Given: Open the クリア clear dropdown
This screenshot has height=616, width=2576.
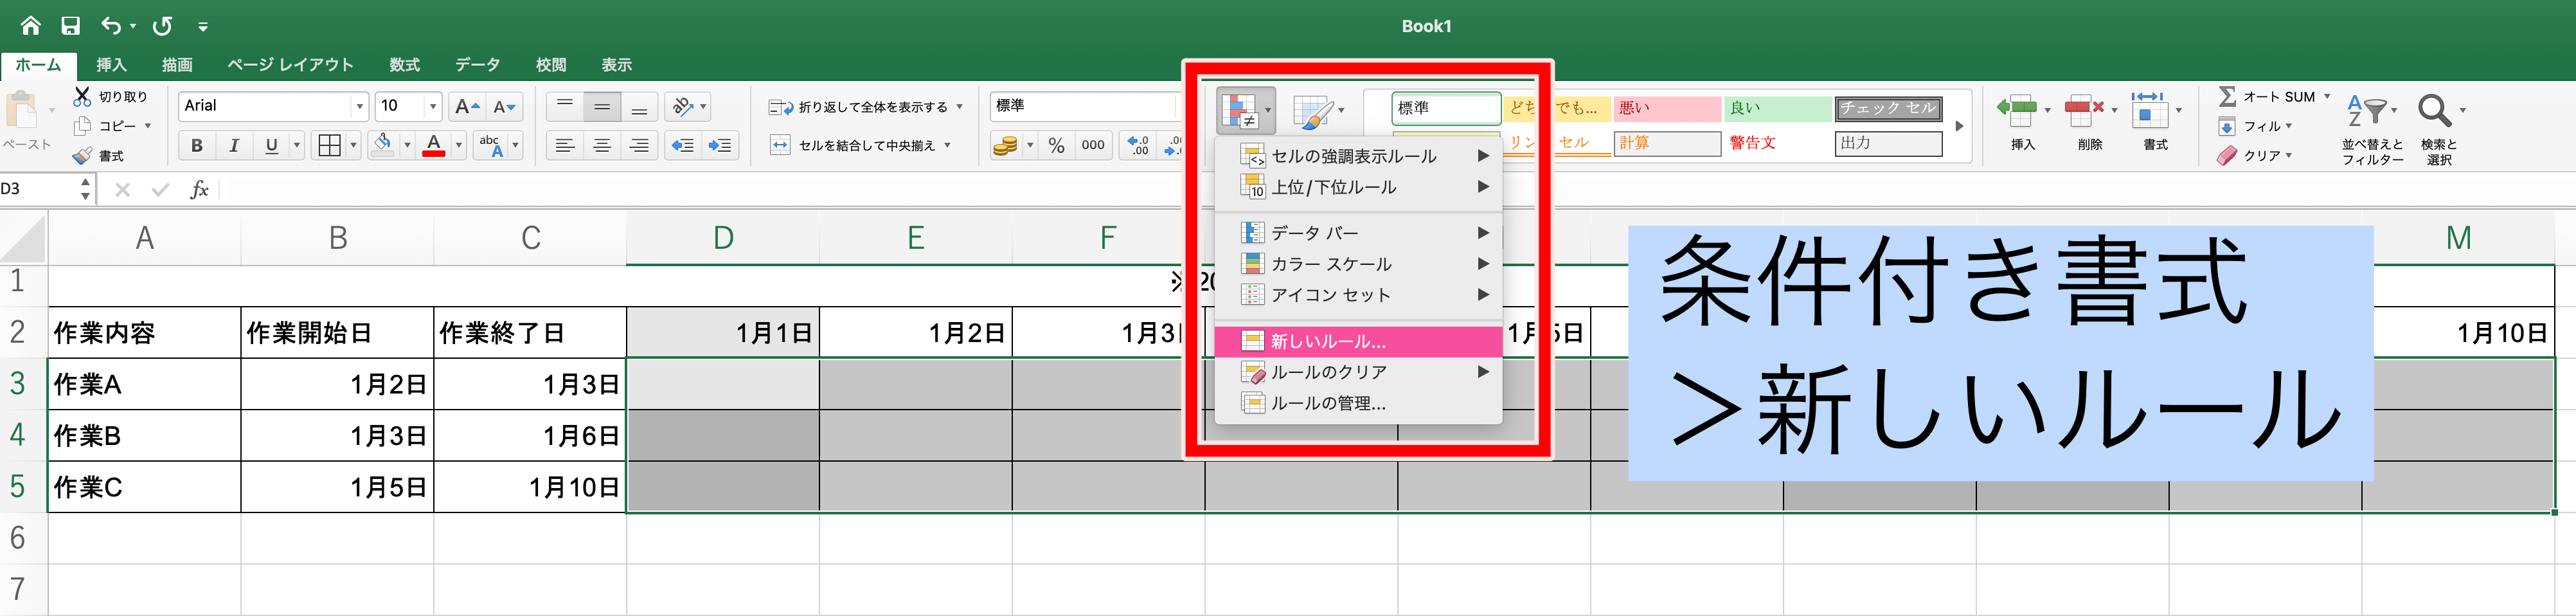Looking at the screenshot, I should point(2255,156).
